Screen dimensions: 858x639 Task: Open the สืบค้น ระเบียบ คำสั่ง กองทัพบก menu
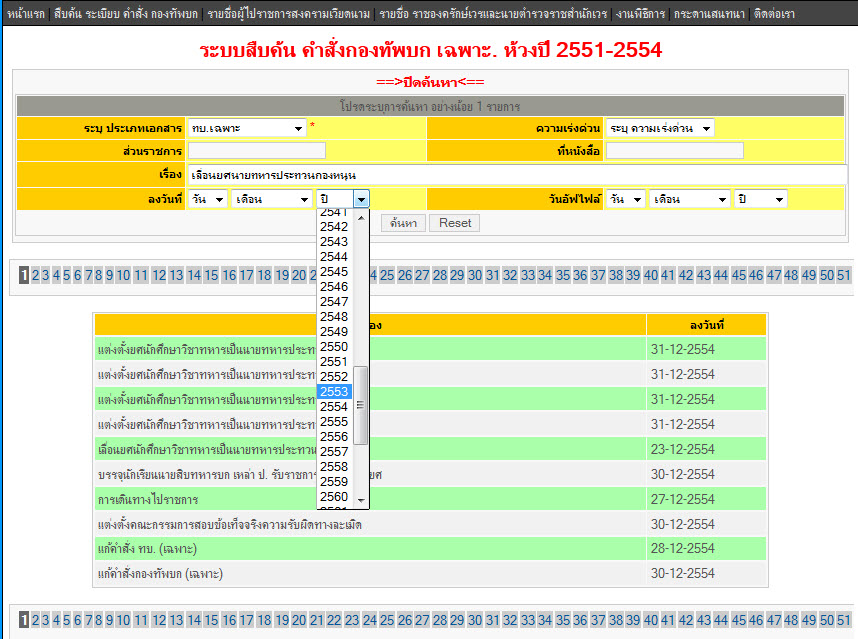pos(126,14)
